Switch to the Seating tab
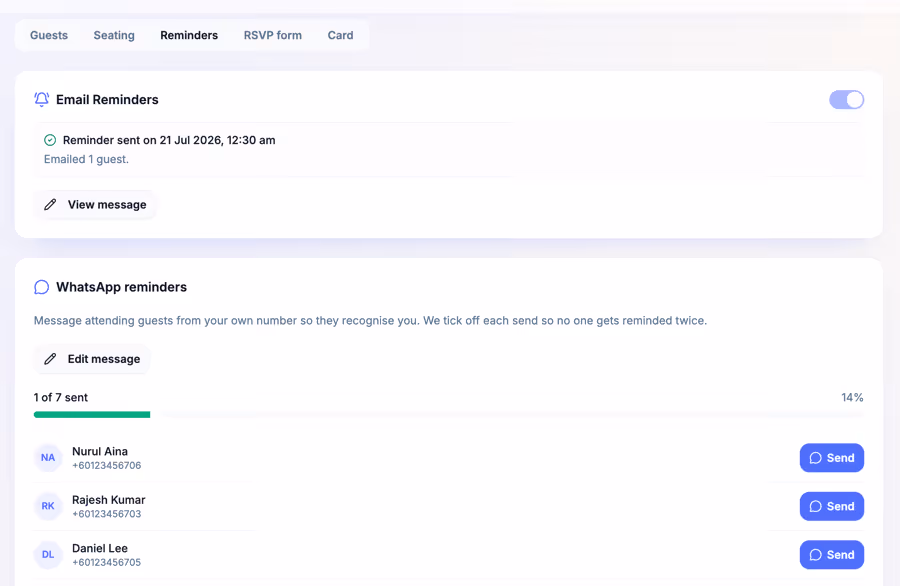This screenshot has height=586, width=900. coord(114,35)
